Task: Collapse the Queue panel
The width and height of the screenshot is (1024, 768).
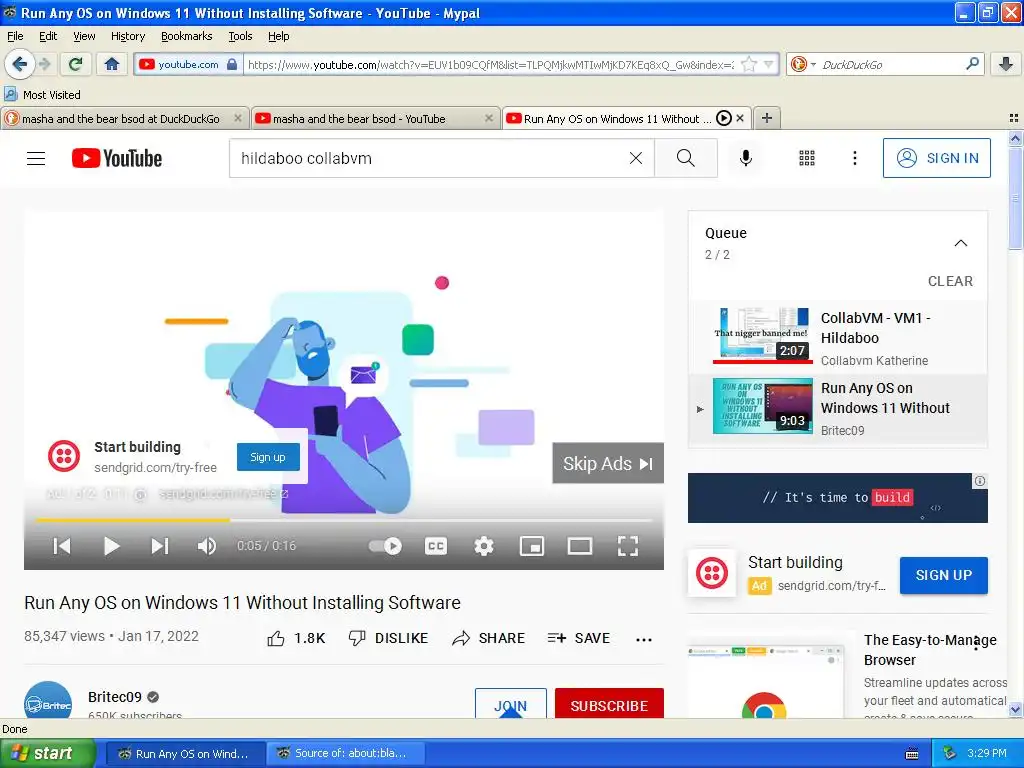Action: point(961,243)
